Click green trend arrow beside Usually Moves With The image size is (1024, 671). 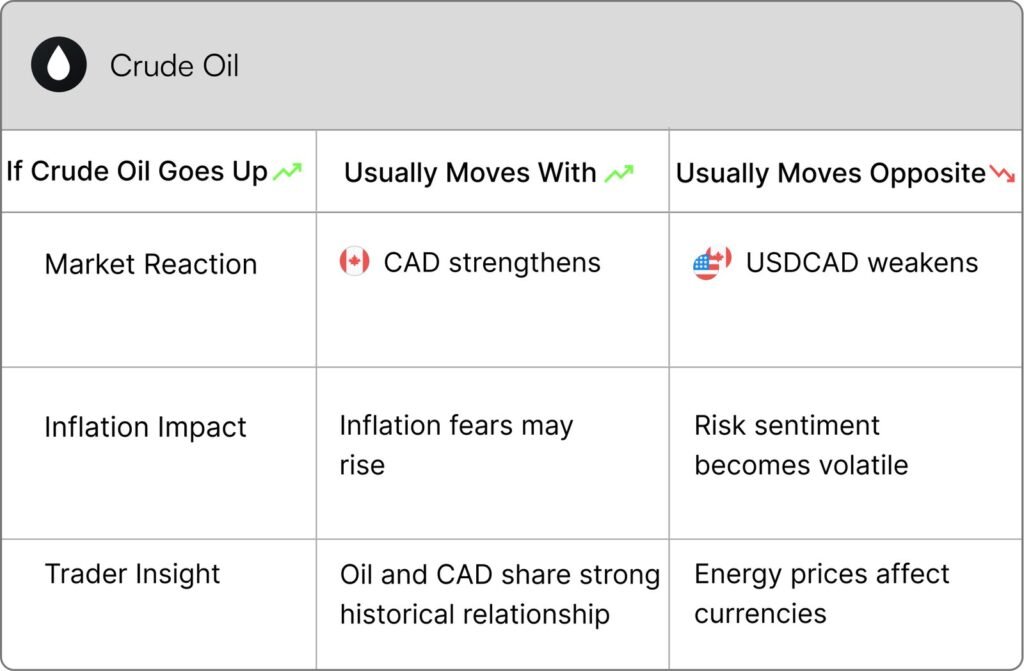619,174
